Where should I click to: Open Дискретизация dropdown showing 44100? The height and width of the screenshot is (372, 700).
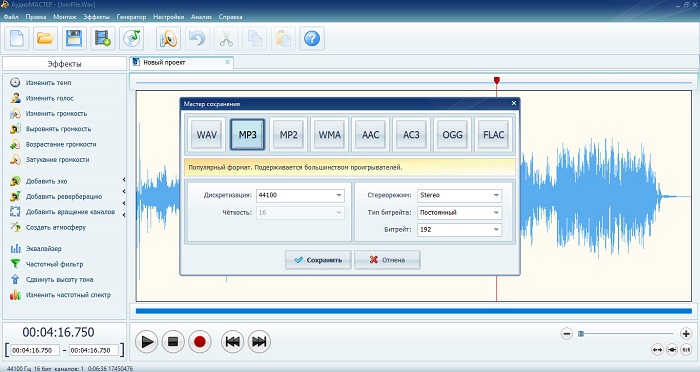(x=300, y=195)
